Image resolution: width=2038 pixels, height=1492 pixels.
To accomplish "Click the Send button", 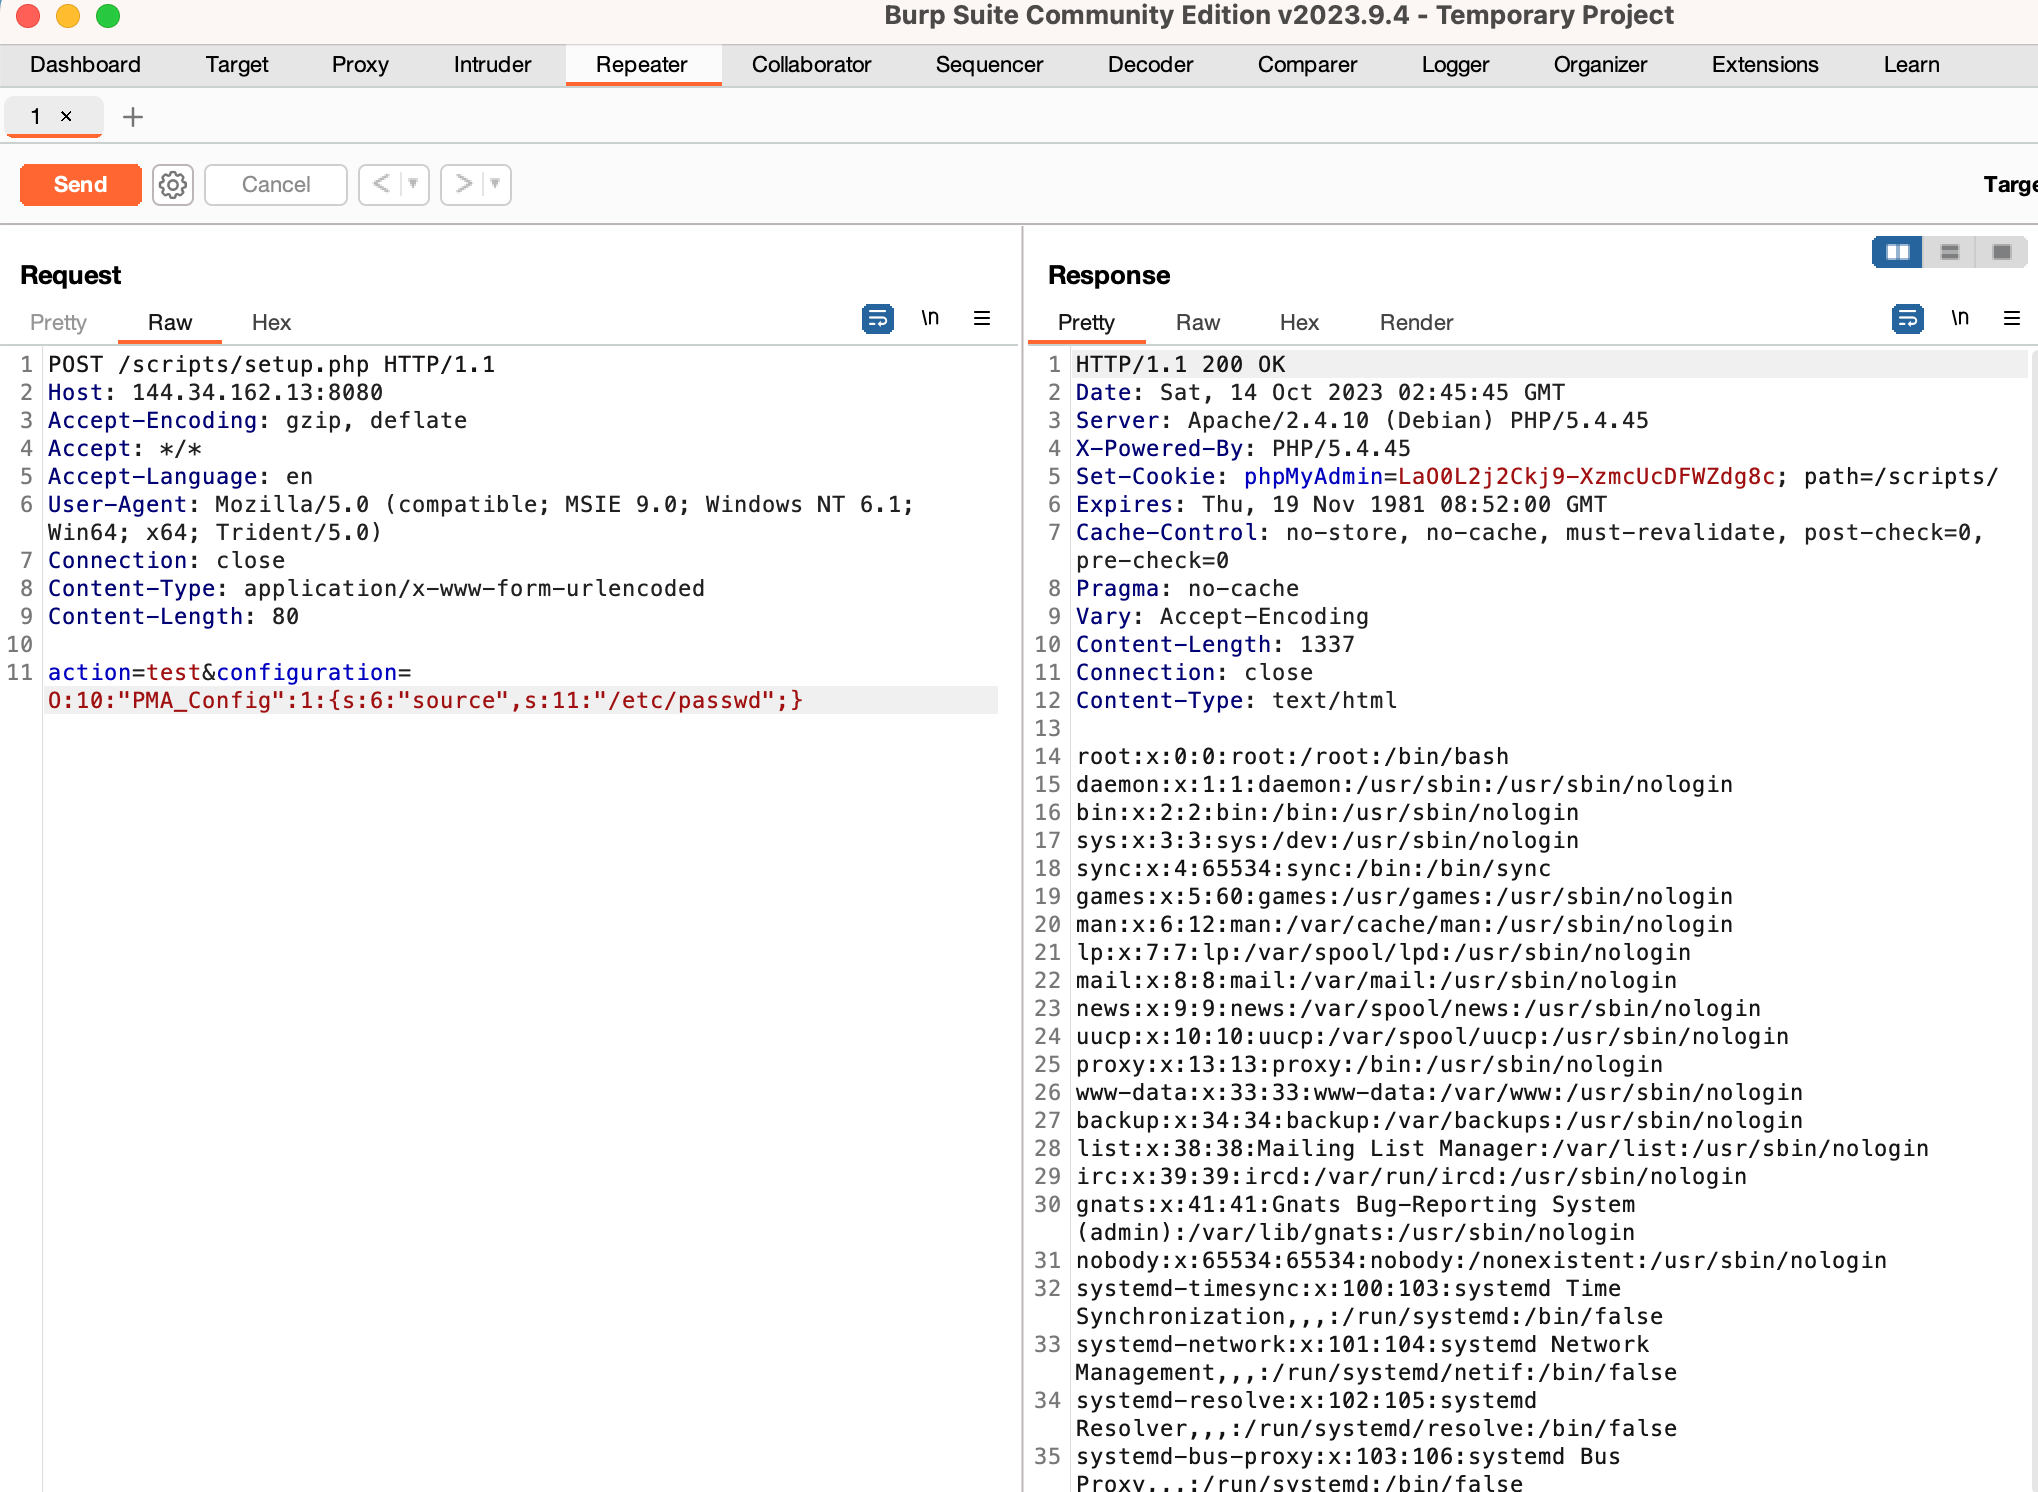I will click(80, 185).
